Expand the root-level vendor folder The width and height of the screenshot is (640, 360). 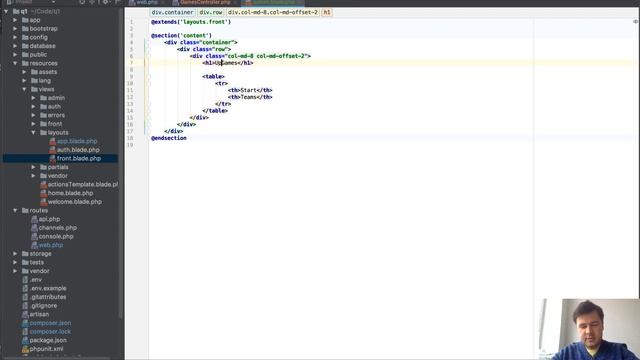pos(15,271)
